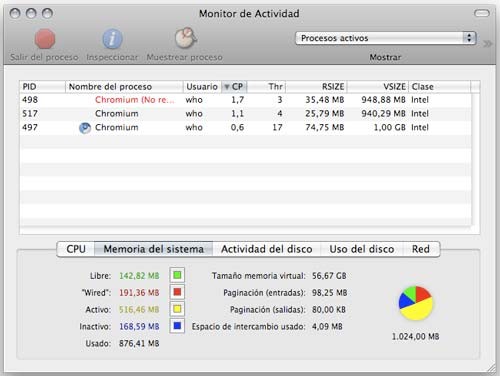Click the green Libre color swatch
The width and height of the screenshot is (500, 376).
point(177,275)
